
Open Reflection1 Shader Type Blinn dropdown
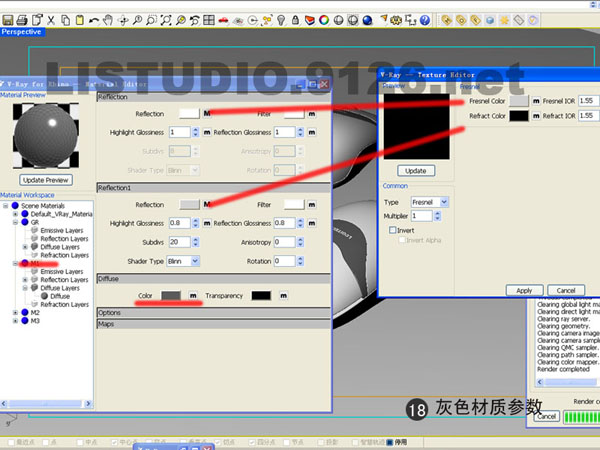click(x=183, y=261)
